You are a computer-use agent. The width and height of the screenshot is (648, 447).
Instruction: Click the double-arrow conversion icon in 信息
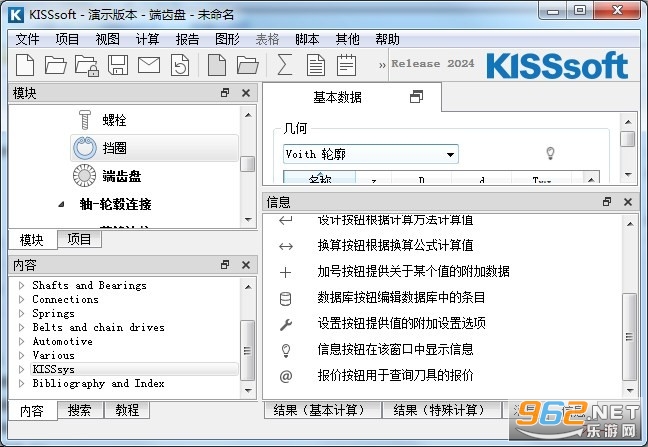[x=286, y=247]
